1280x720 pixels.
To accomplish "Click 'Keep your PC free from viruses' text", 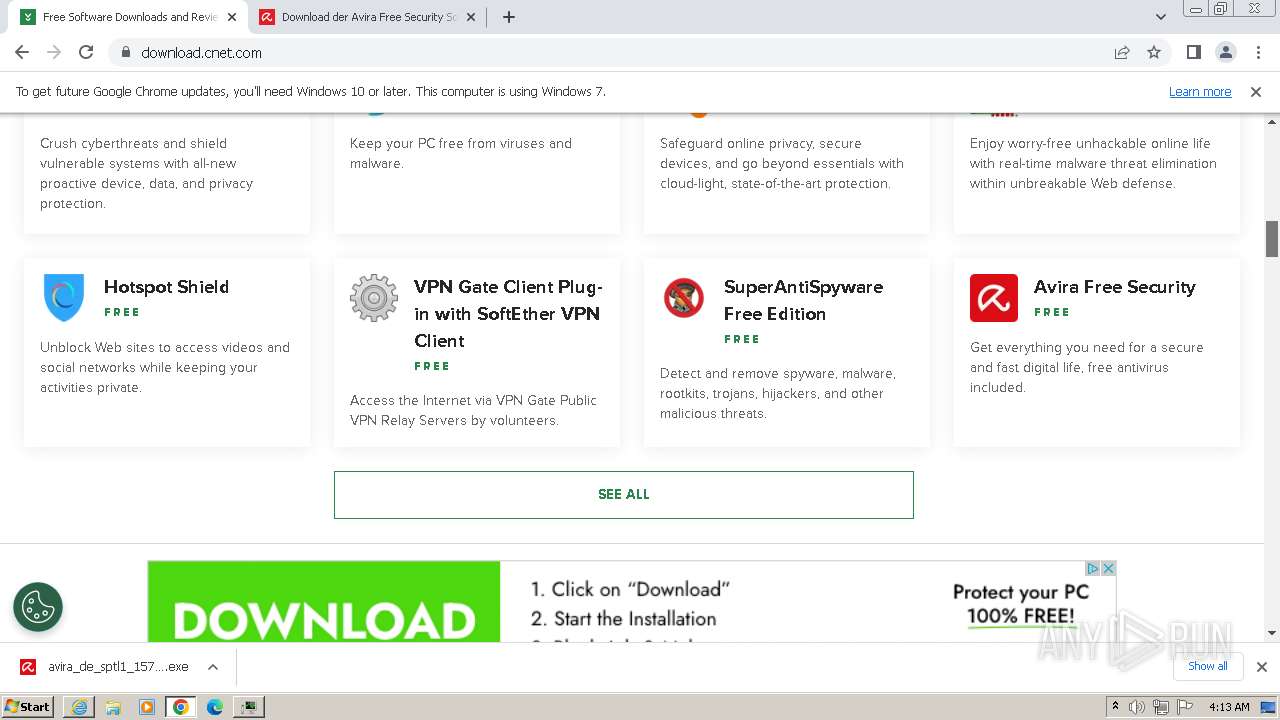I will 461,153.
